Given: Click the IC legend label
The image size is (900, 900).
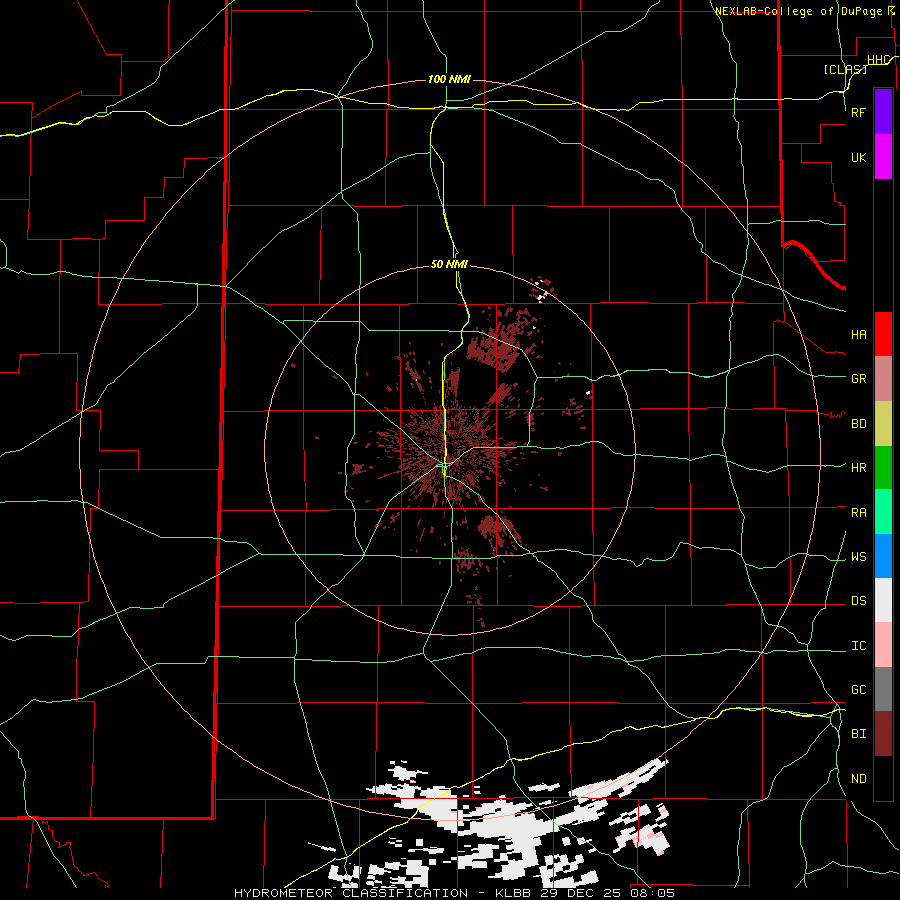Looking at the screenshot, I should tap(858, 646).
